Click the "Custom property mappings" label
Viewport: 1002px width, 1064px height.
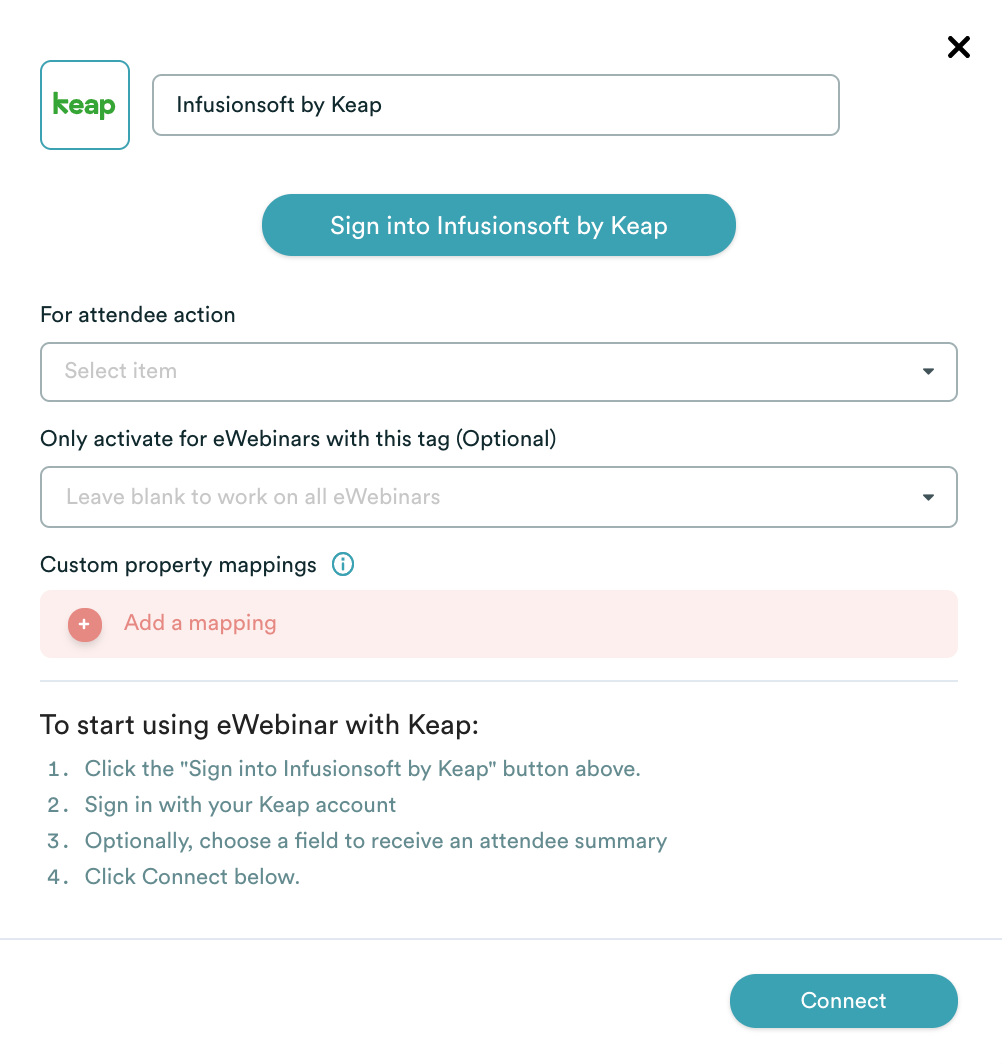tap(178, 565)
